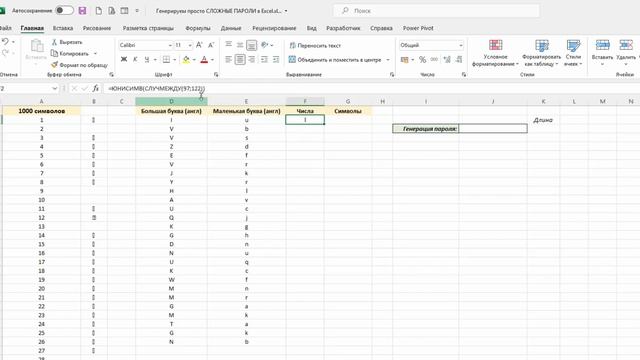The image size is (640, 360).
Task: Toggle Center horizontal alignment
Action: click(240, 60)
